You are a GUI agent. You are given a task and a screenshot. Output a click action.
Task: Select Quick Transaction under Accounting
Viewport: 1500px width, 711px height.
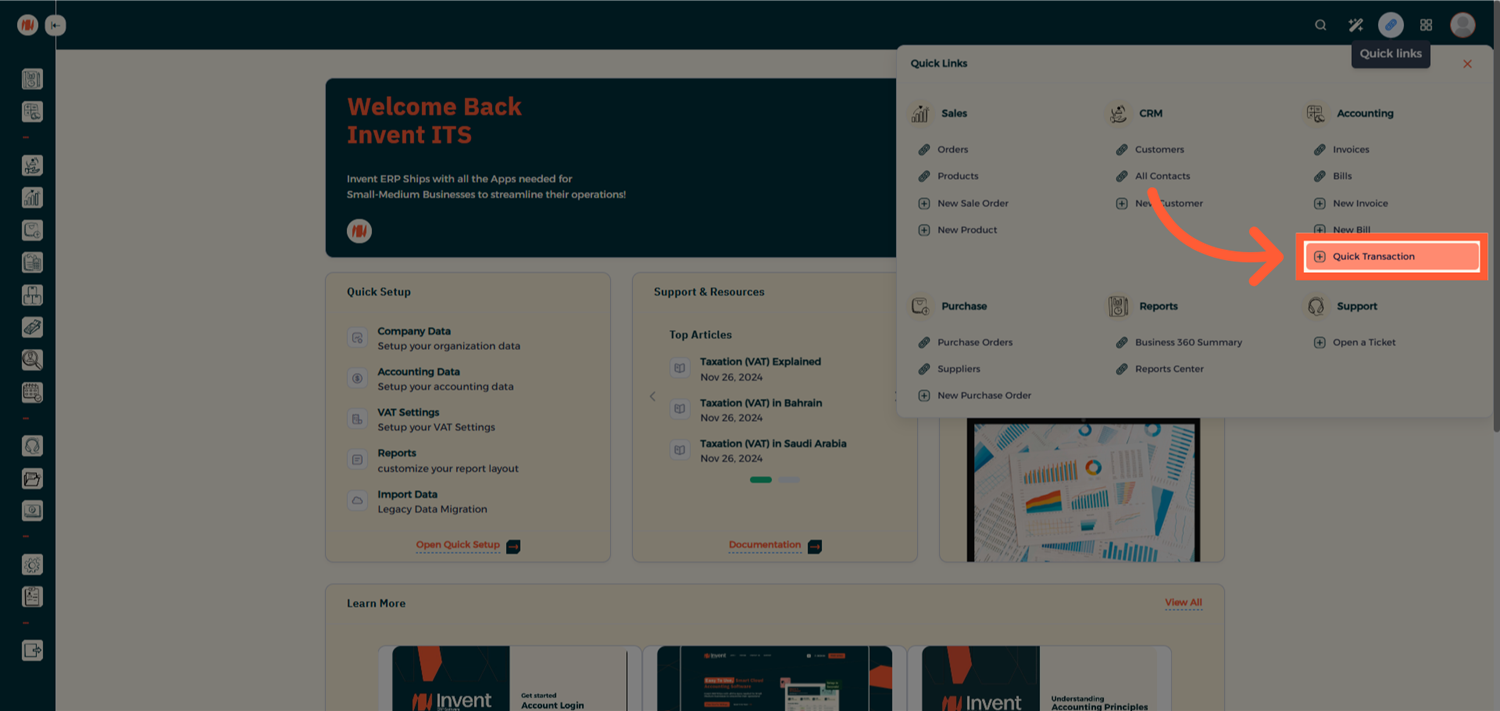click(x=1373, y=257)
